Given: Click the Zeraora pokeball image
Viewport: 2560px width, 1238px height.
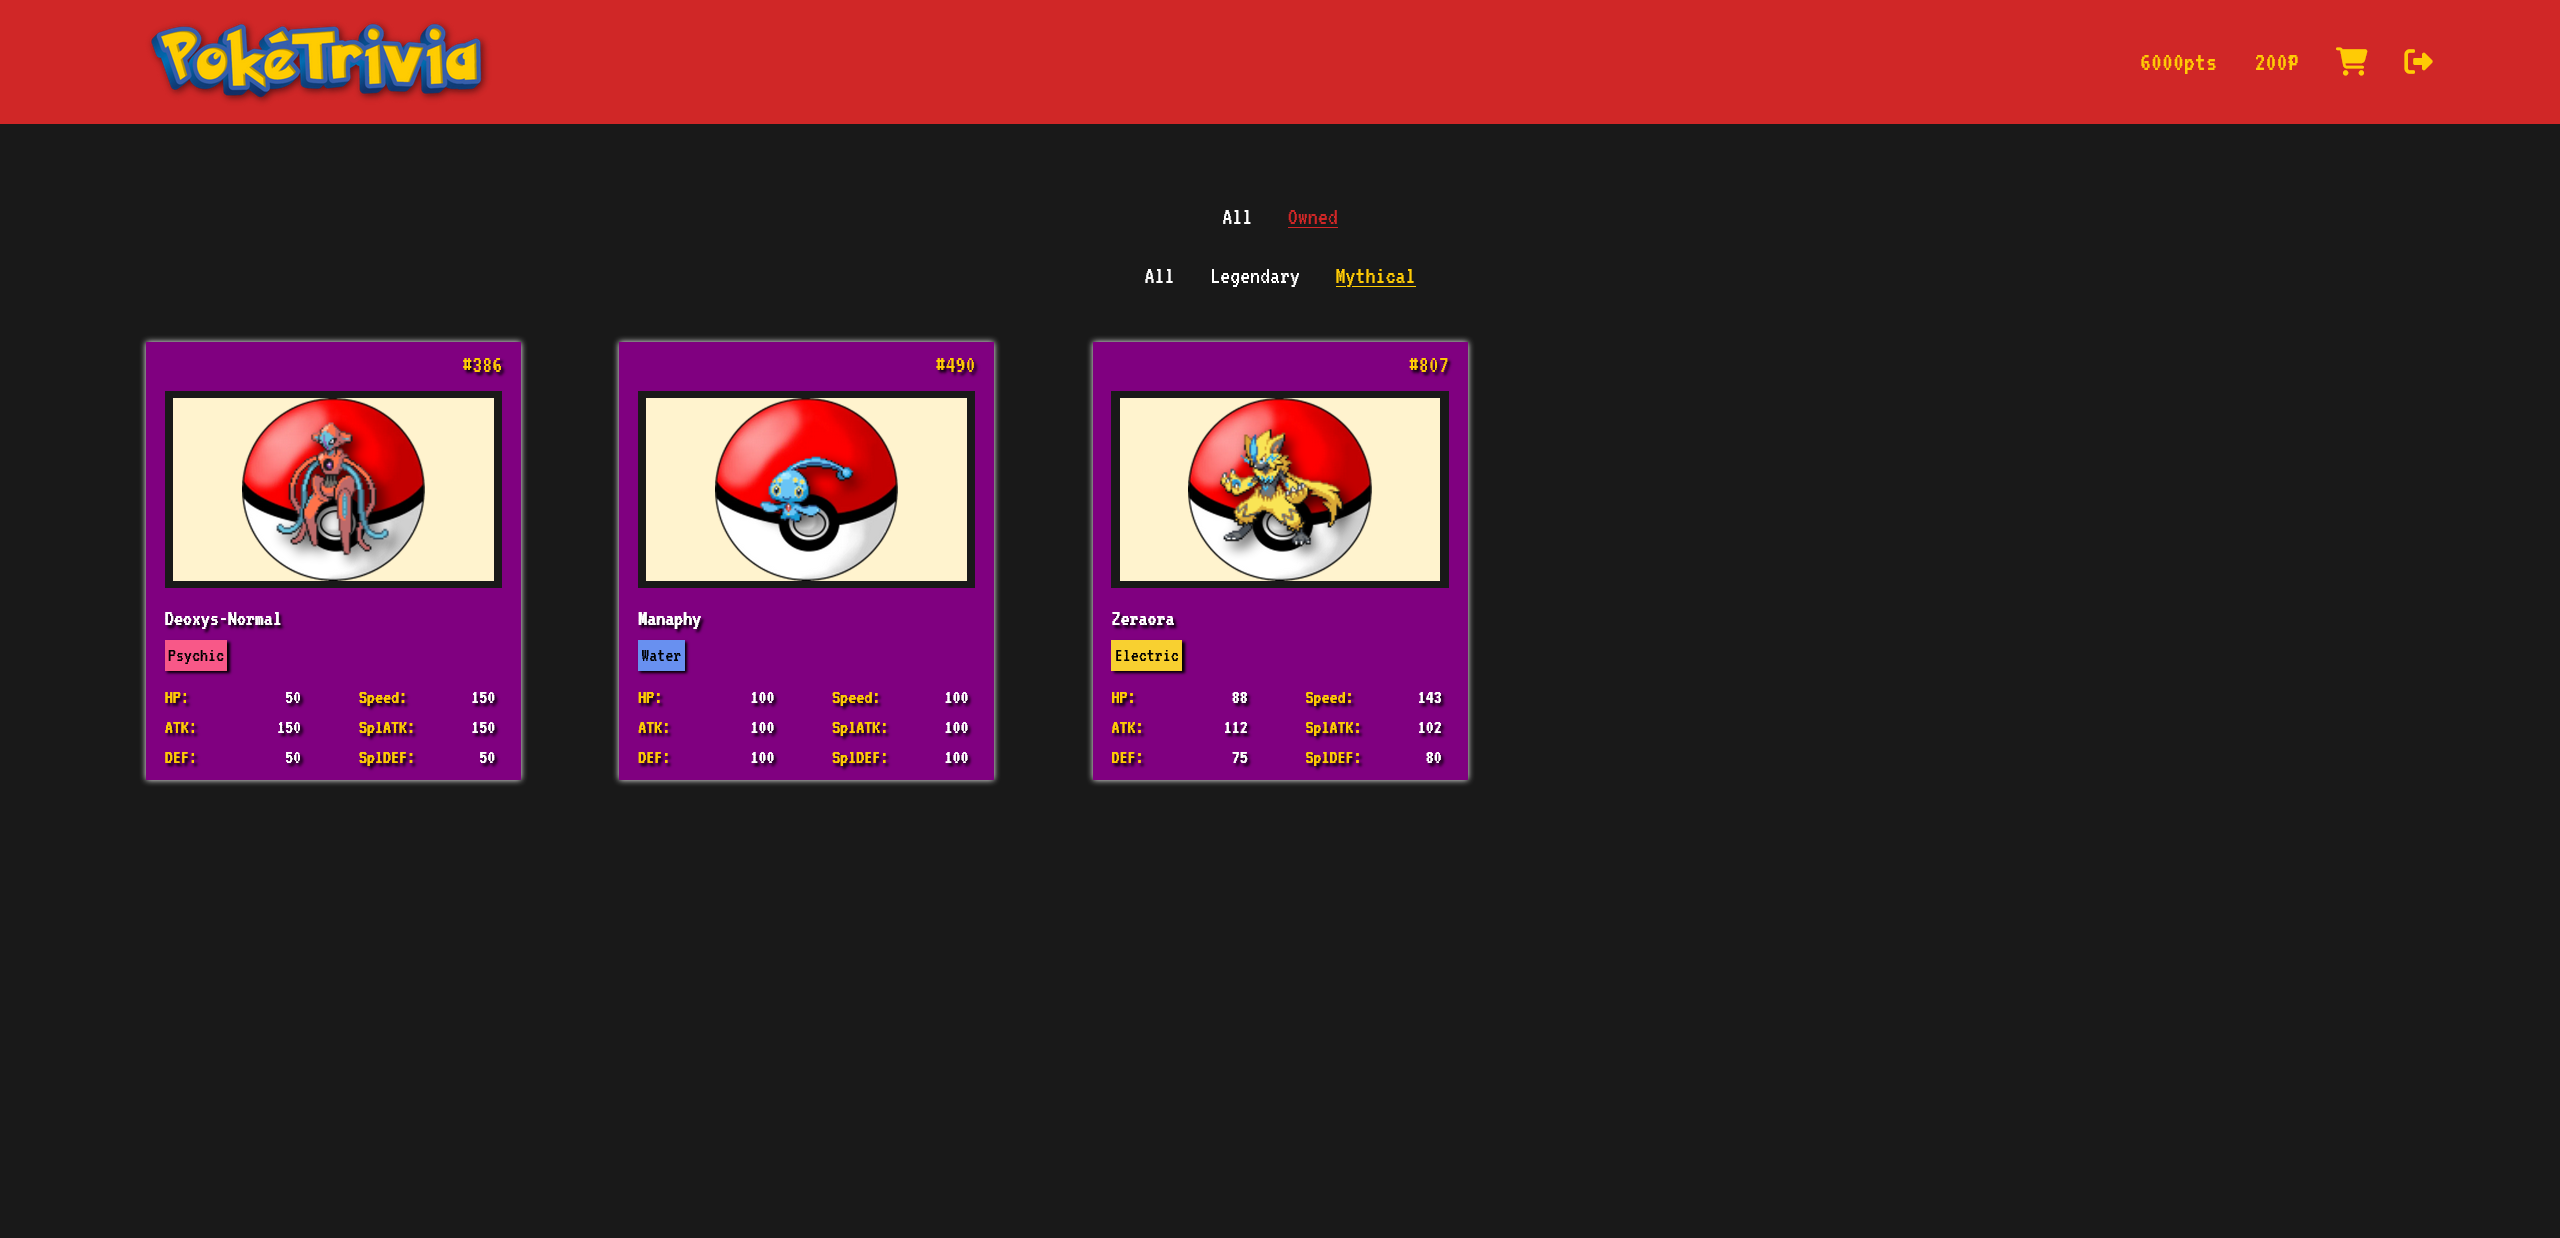Looking at the screenshot, I should pyautogui.click(x=1279, y=489).
